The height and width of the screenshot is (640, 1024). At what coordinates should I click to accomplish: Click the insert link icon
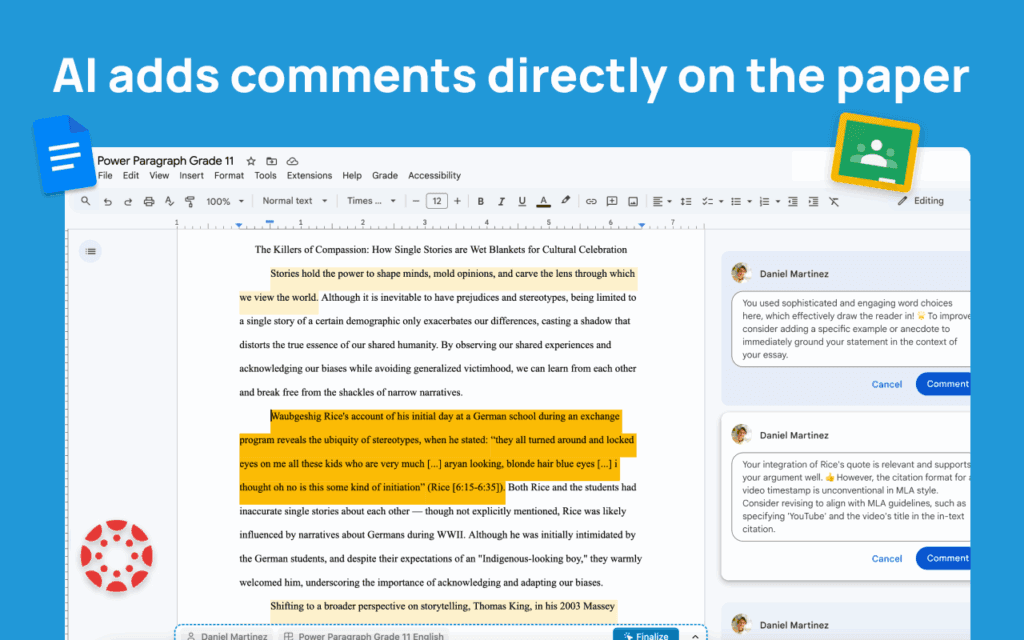[x=591, y=201]
